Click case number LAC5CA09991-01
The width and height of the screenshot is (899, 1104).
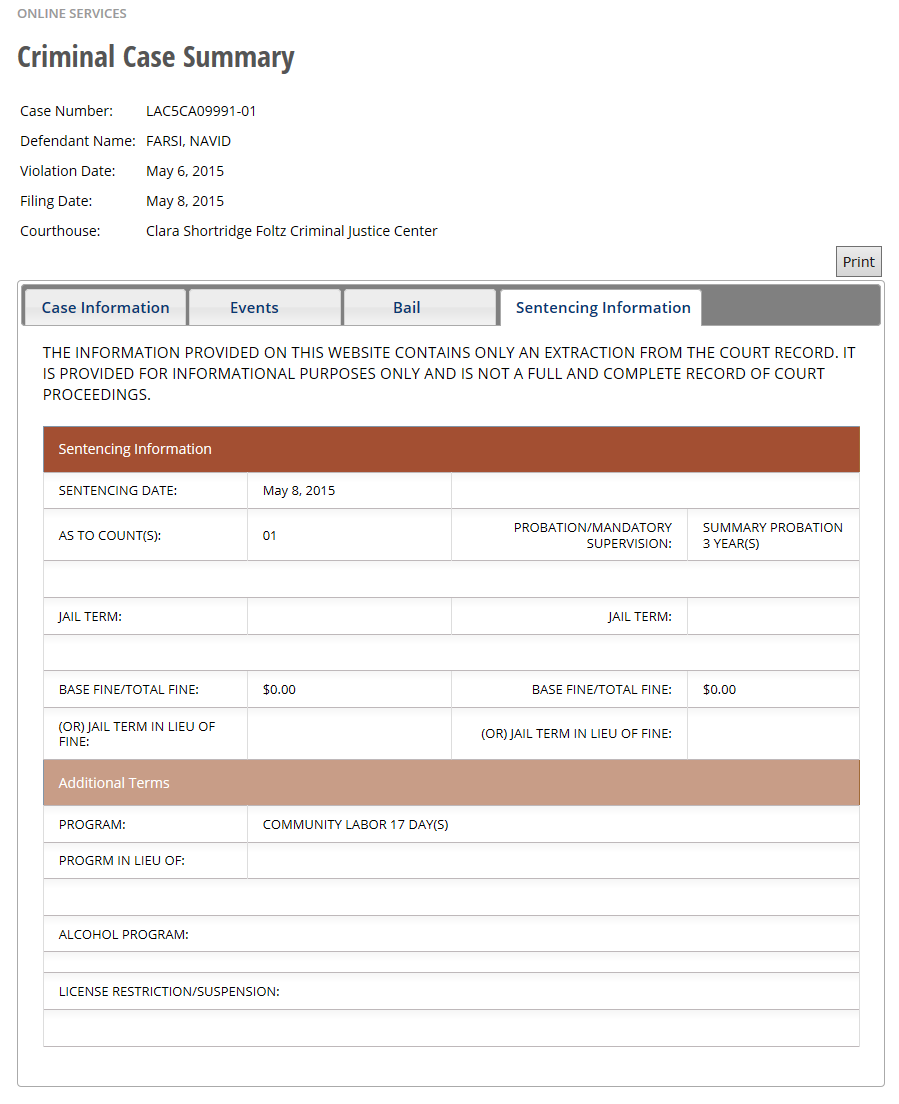[x=201, y=111]
